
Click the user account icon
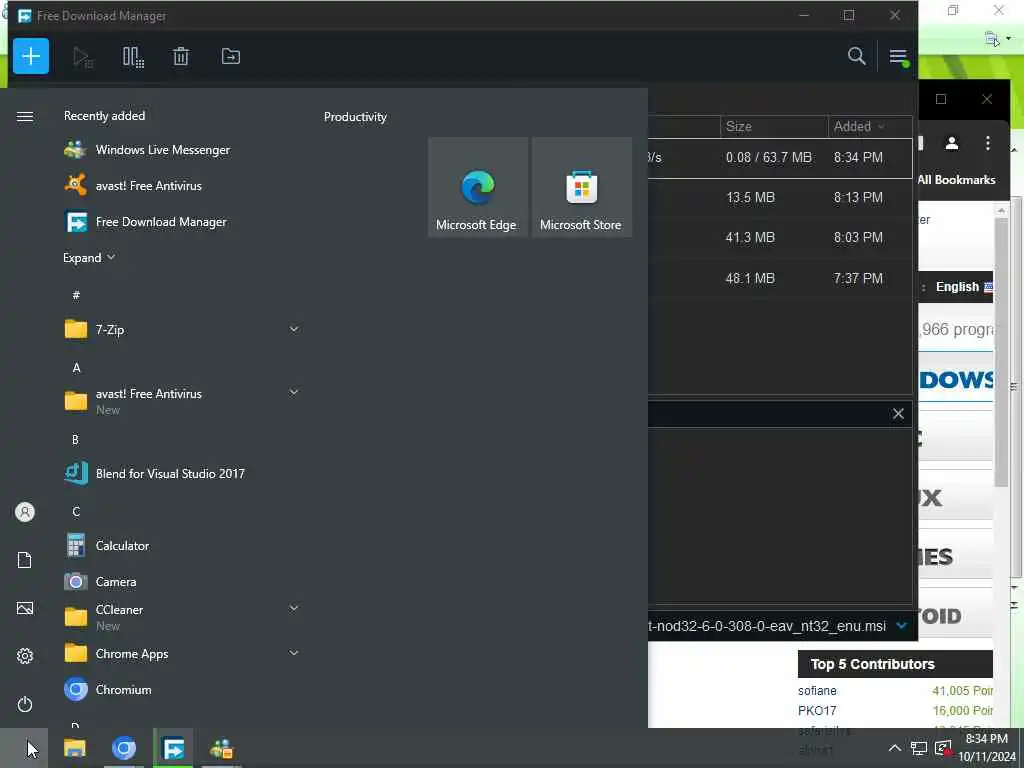[25, 512]
